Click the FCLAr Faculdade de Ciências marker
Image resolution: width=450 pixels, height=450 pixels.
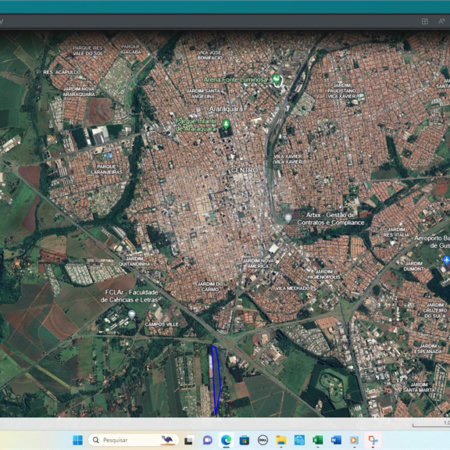132,314
